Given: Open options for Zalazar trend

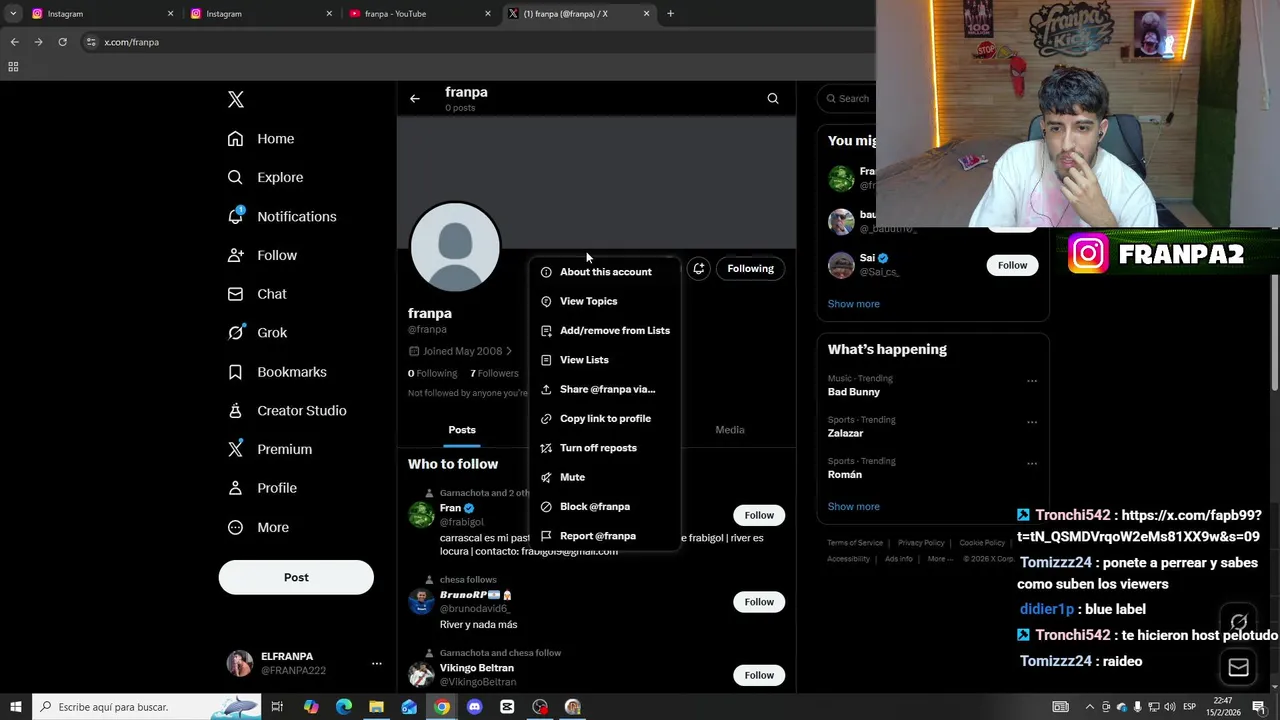Looking at the screenshot, I should (x=1032, y=422).
